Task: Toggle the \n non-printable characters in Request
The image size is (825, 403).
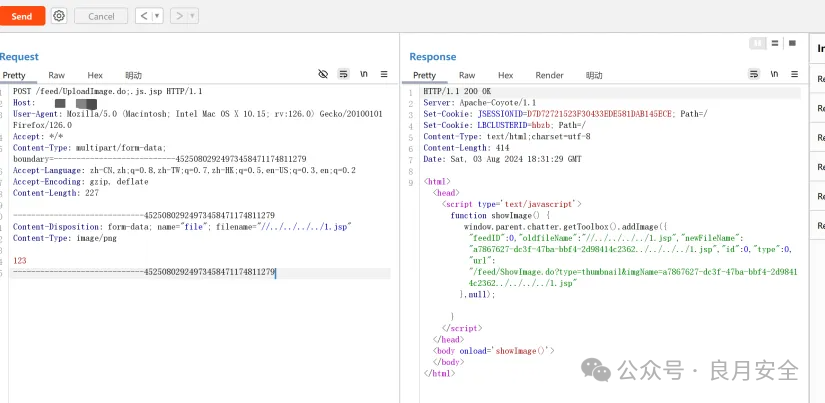Action: tap(364, 74)
